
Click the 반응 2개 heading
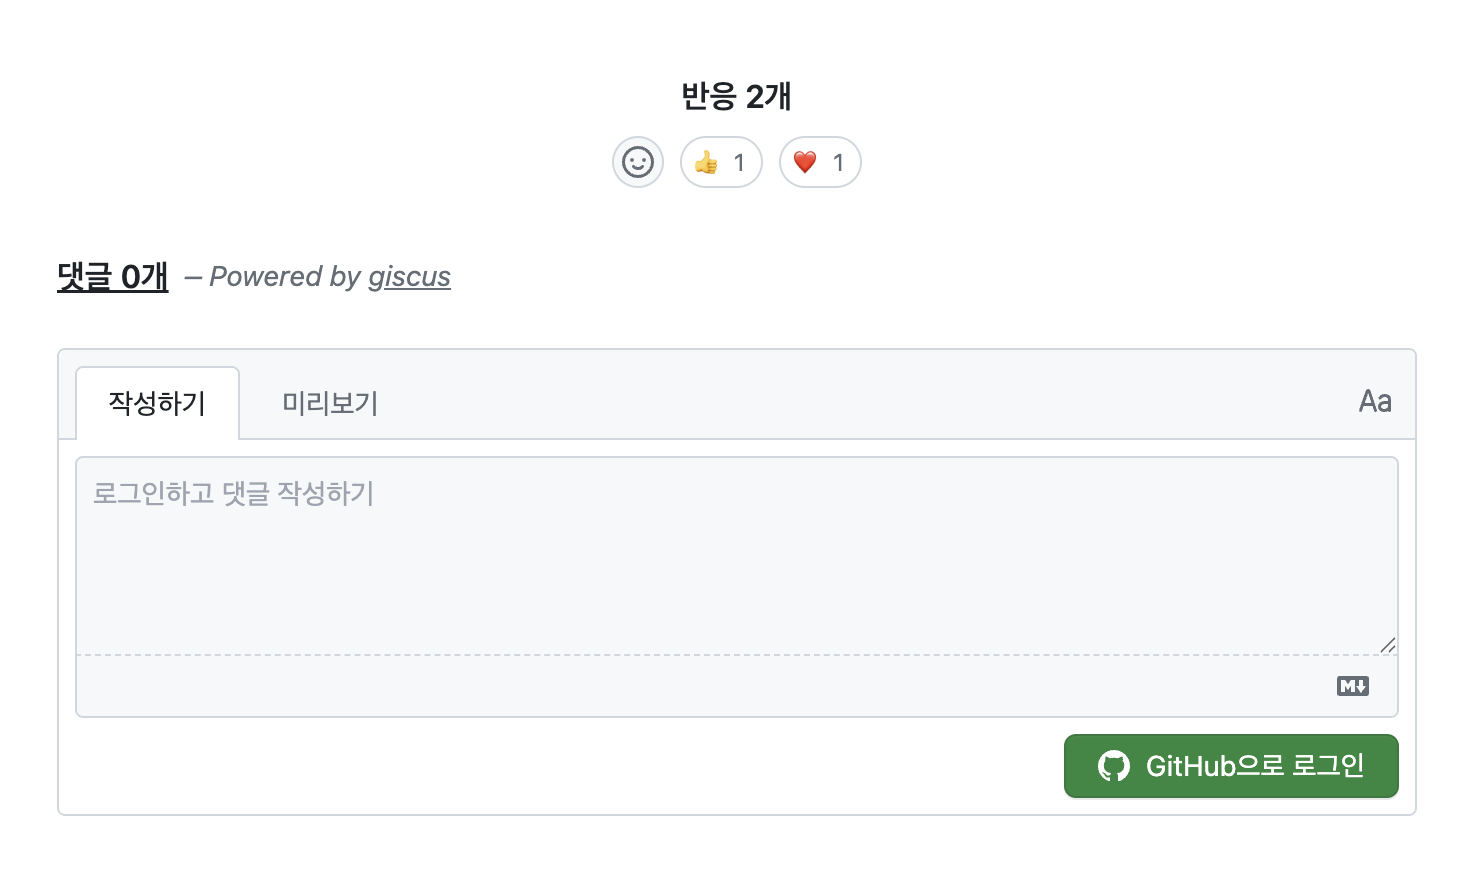[x=737, y=96]
